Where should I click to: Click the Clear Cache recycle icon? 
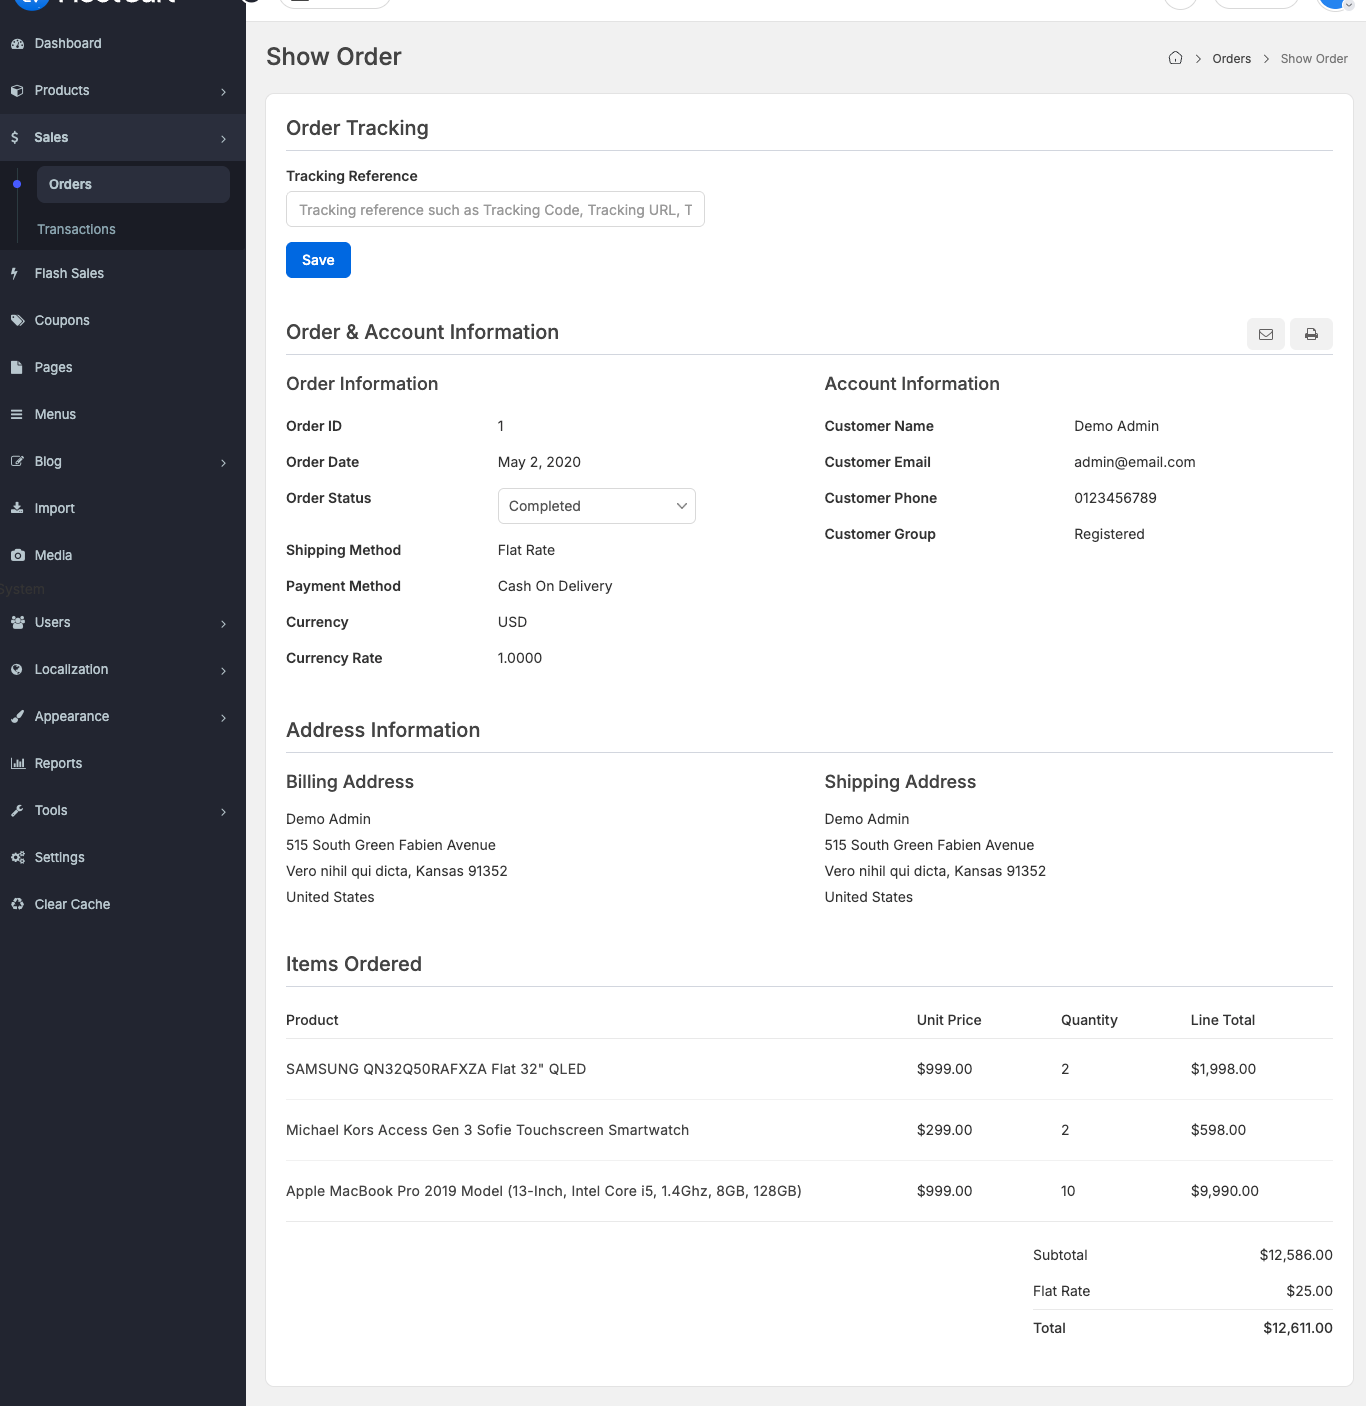point(17,904)
